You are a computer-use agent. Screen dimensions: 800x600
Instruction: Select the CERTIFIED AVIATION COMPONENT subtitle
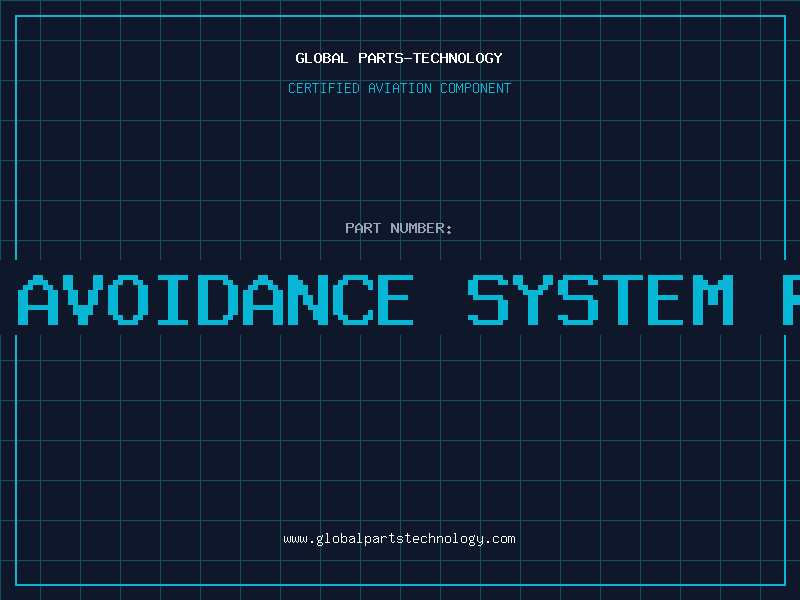click(x=399, y=88)
